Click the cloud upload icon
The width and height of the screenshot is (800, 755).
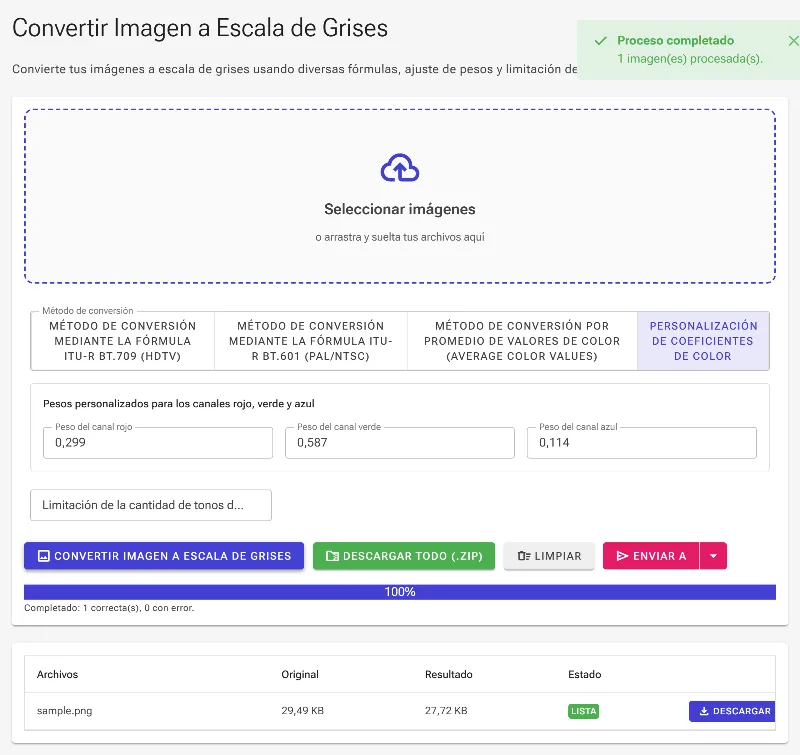click(x=399, y=168)
